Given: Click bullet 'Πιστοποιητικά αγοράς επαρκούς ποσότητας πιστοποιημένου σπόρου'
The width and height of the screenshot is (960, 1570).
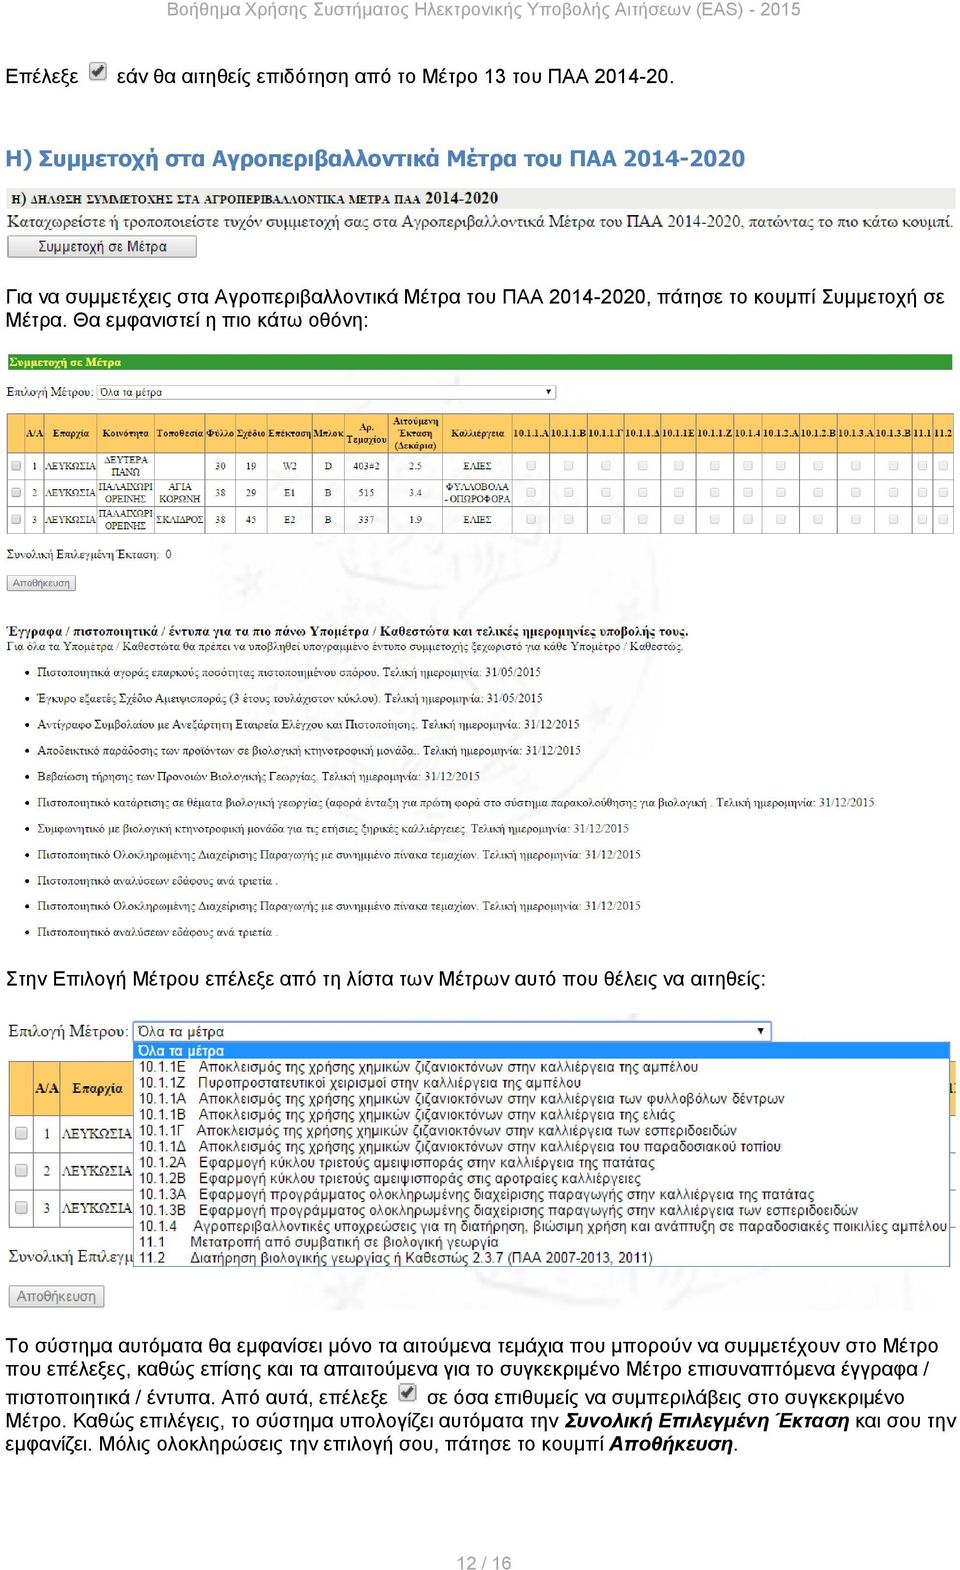Looking at the screenshot, I should [x=289, y=672].
